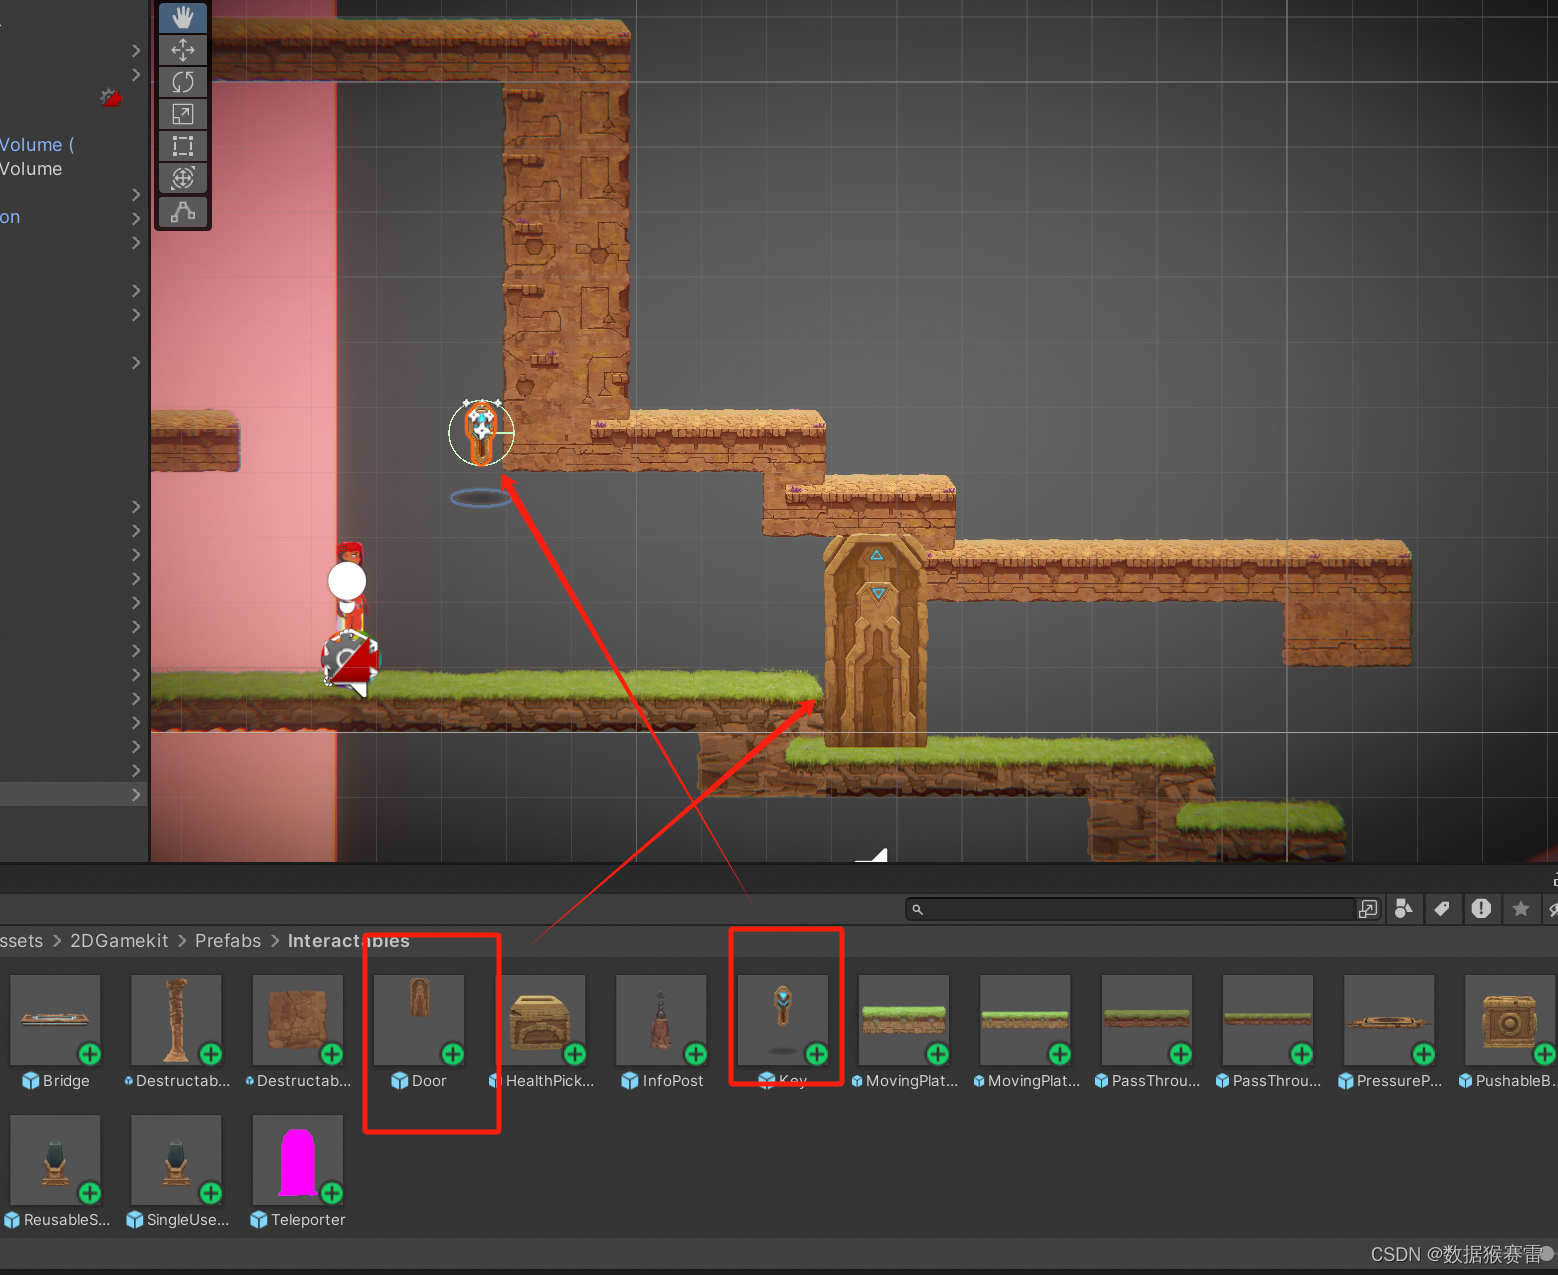Select the HealthPickup prefab thumbnail
Viewport: 1558px width, 1275px height.
click(x=541, y=1020)
